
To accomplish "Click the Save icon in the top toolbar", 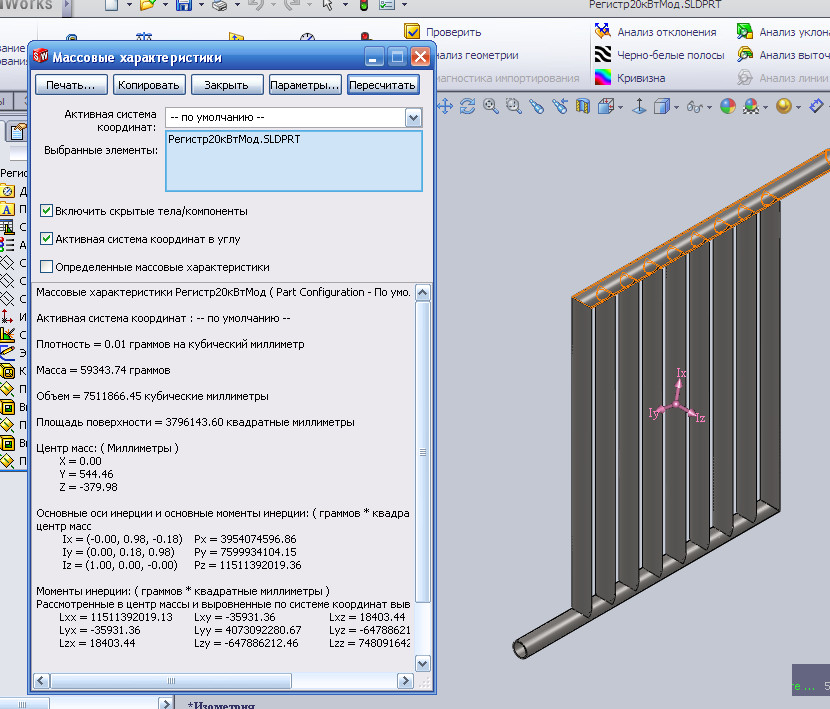I will (x=184, y=6).
